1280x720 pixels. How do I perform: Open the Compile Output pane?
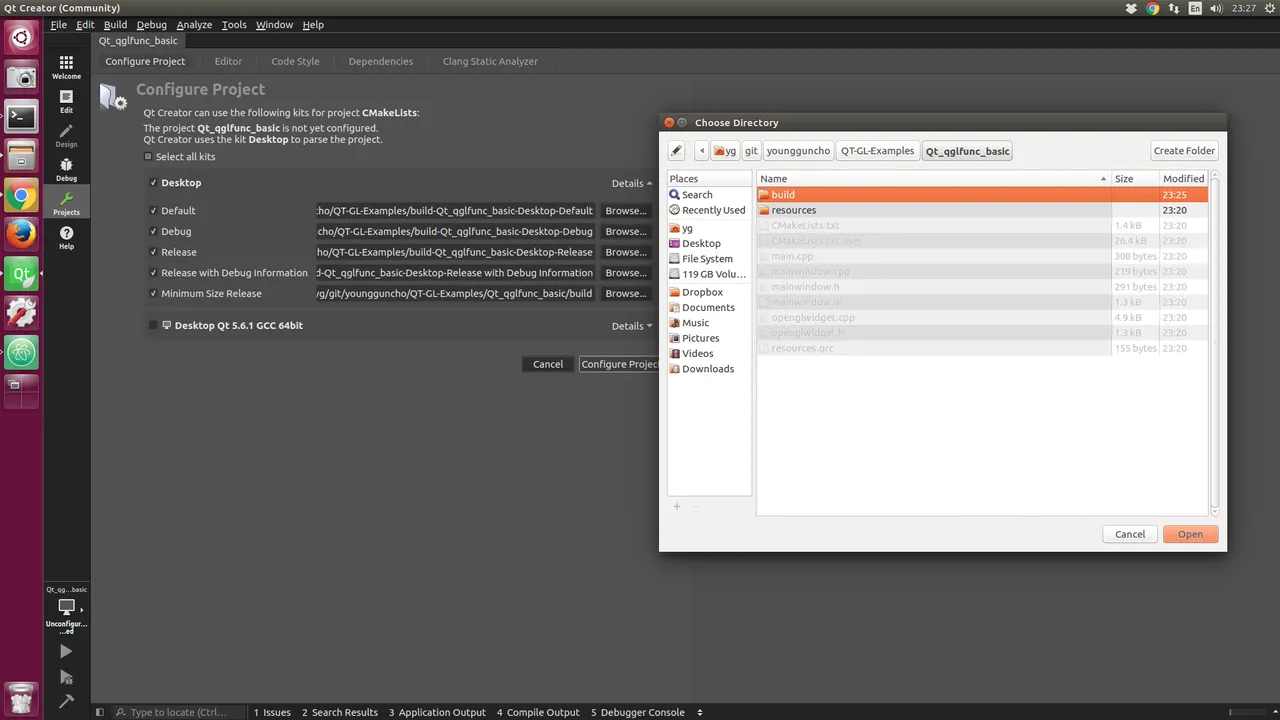click(x=538, y=712)
